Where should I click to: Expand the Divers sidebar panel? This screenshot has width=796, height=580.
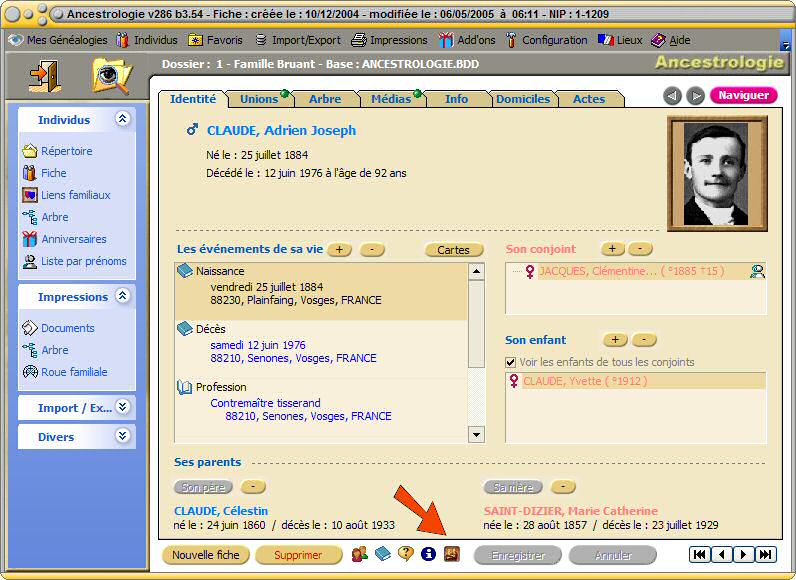click(122, 437)
